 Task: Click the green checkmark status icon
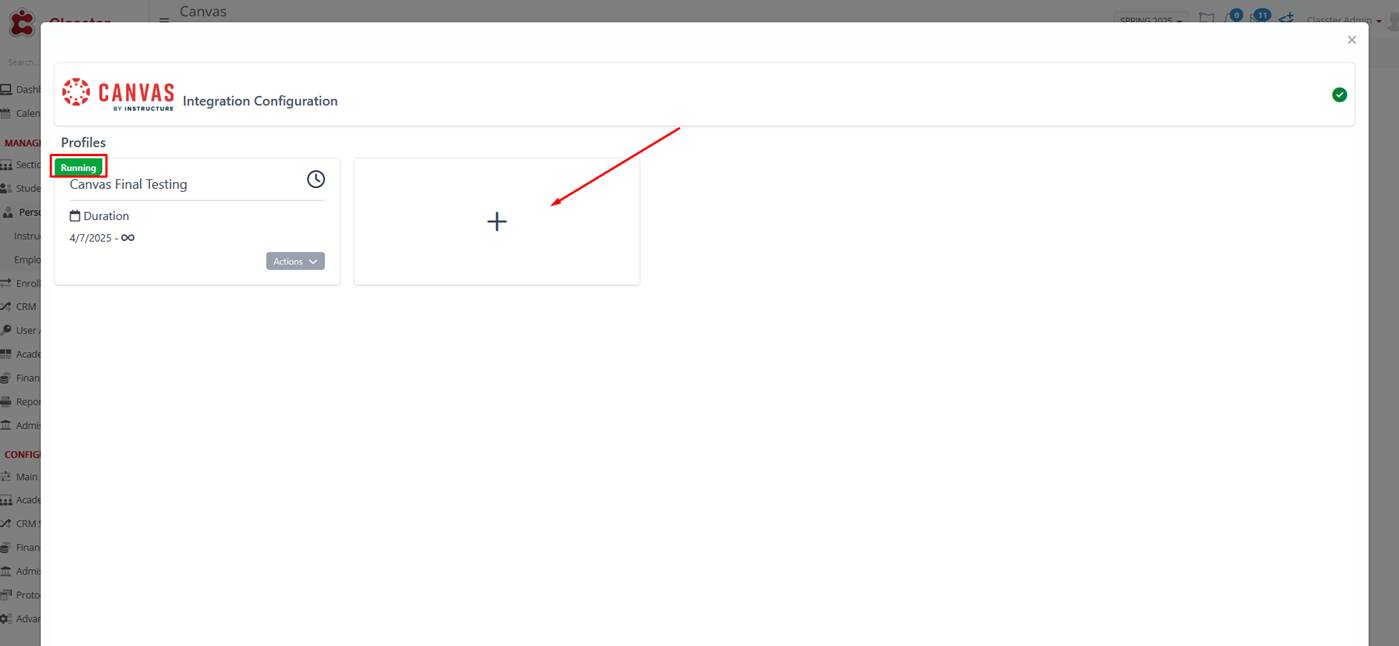pyautogui.click(x=1339, y=95)
